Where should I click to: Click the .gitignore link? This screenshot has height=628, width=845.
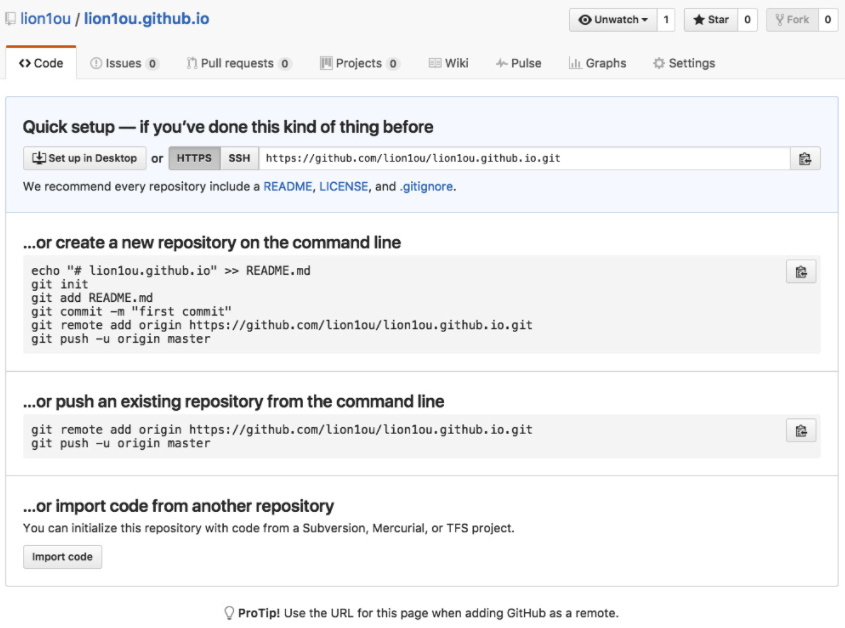tap(427, 186)
